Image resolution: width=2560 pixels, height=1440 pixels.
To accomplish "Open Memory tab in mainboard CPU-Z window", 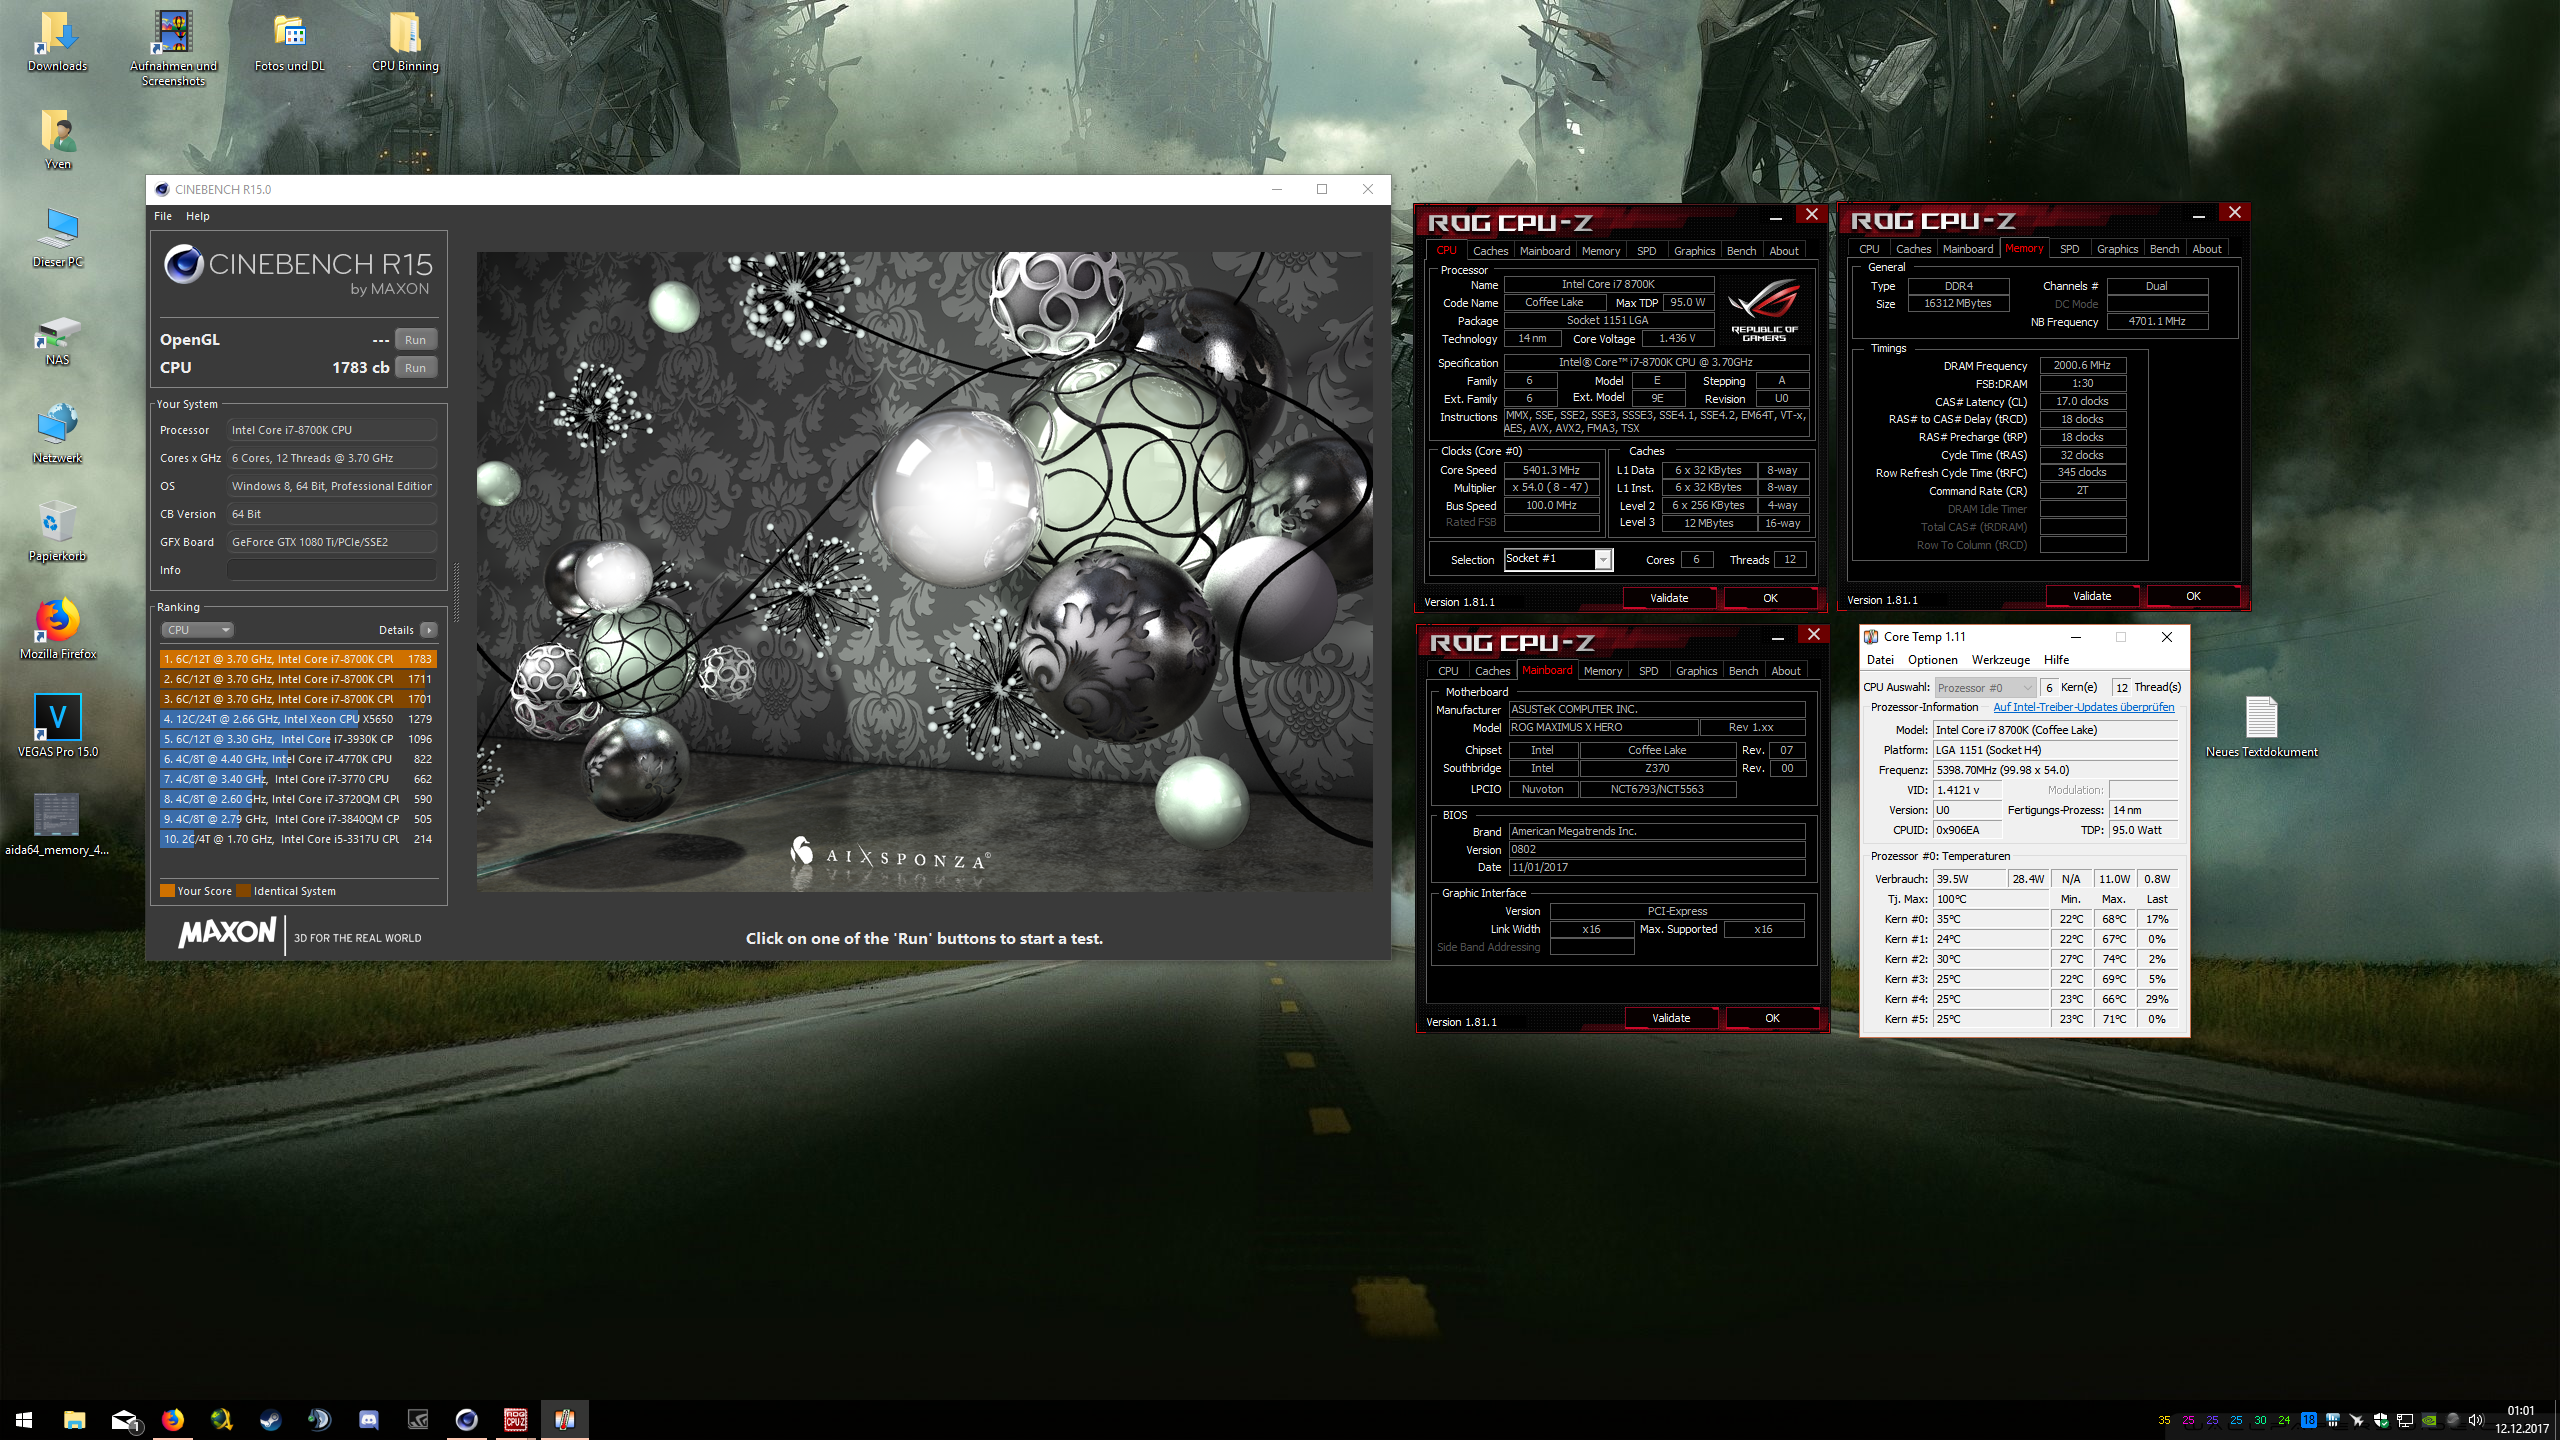I will tap(1603, 671).
